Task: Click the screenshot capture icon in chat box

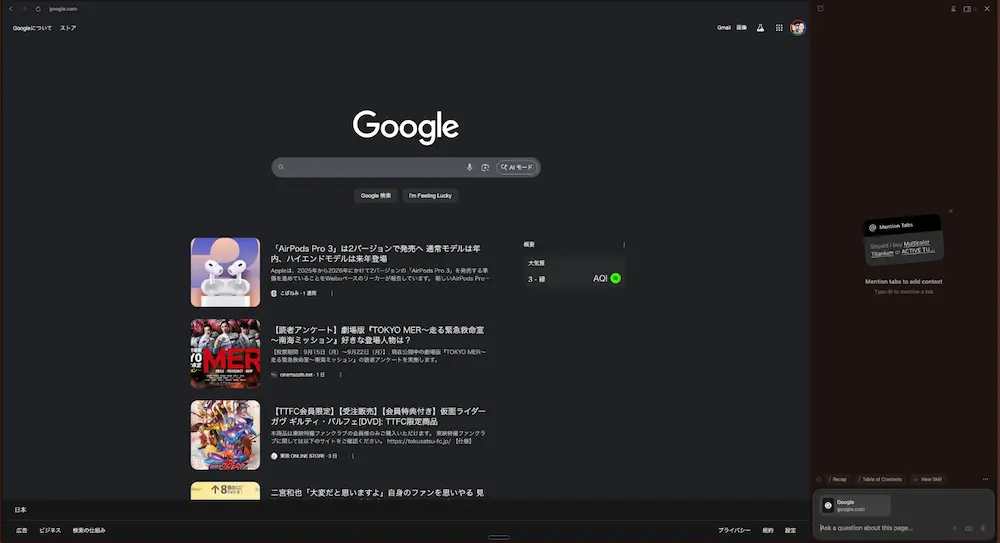Action: (969, 528)
